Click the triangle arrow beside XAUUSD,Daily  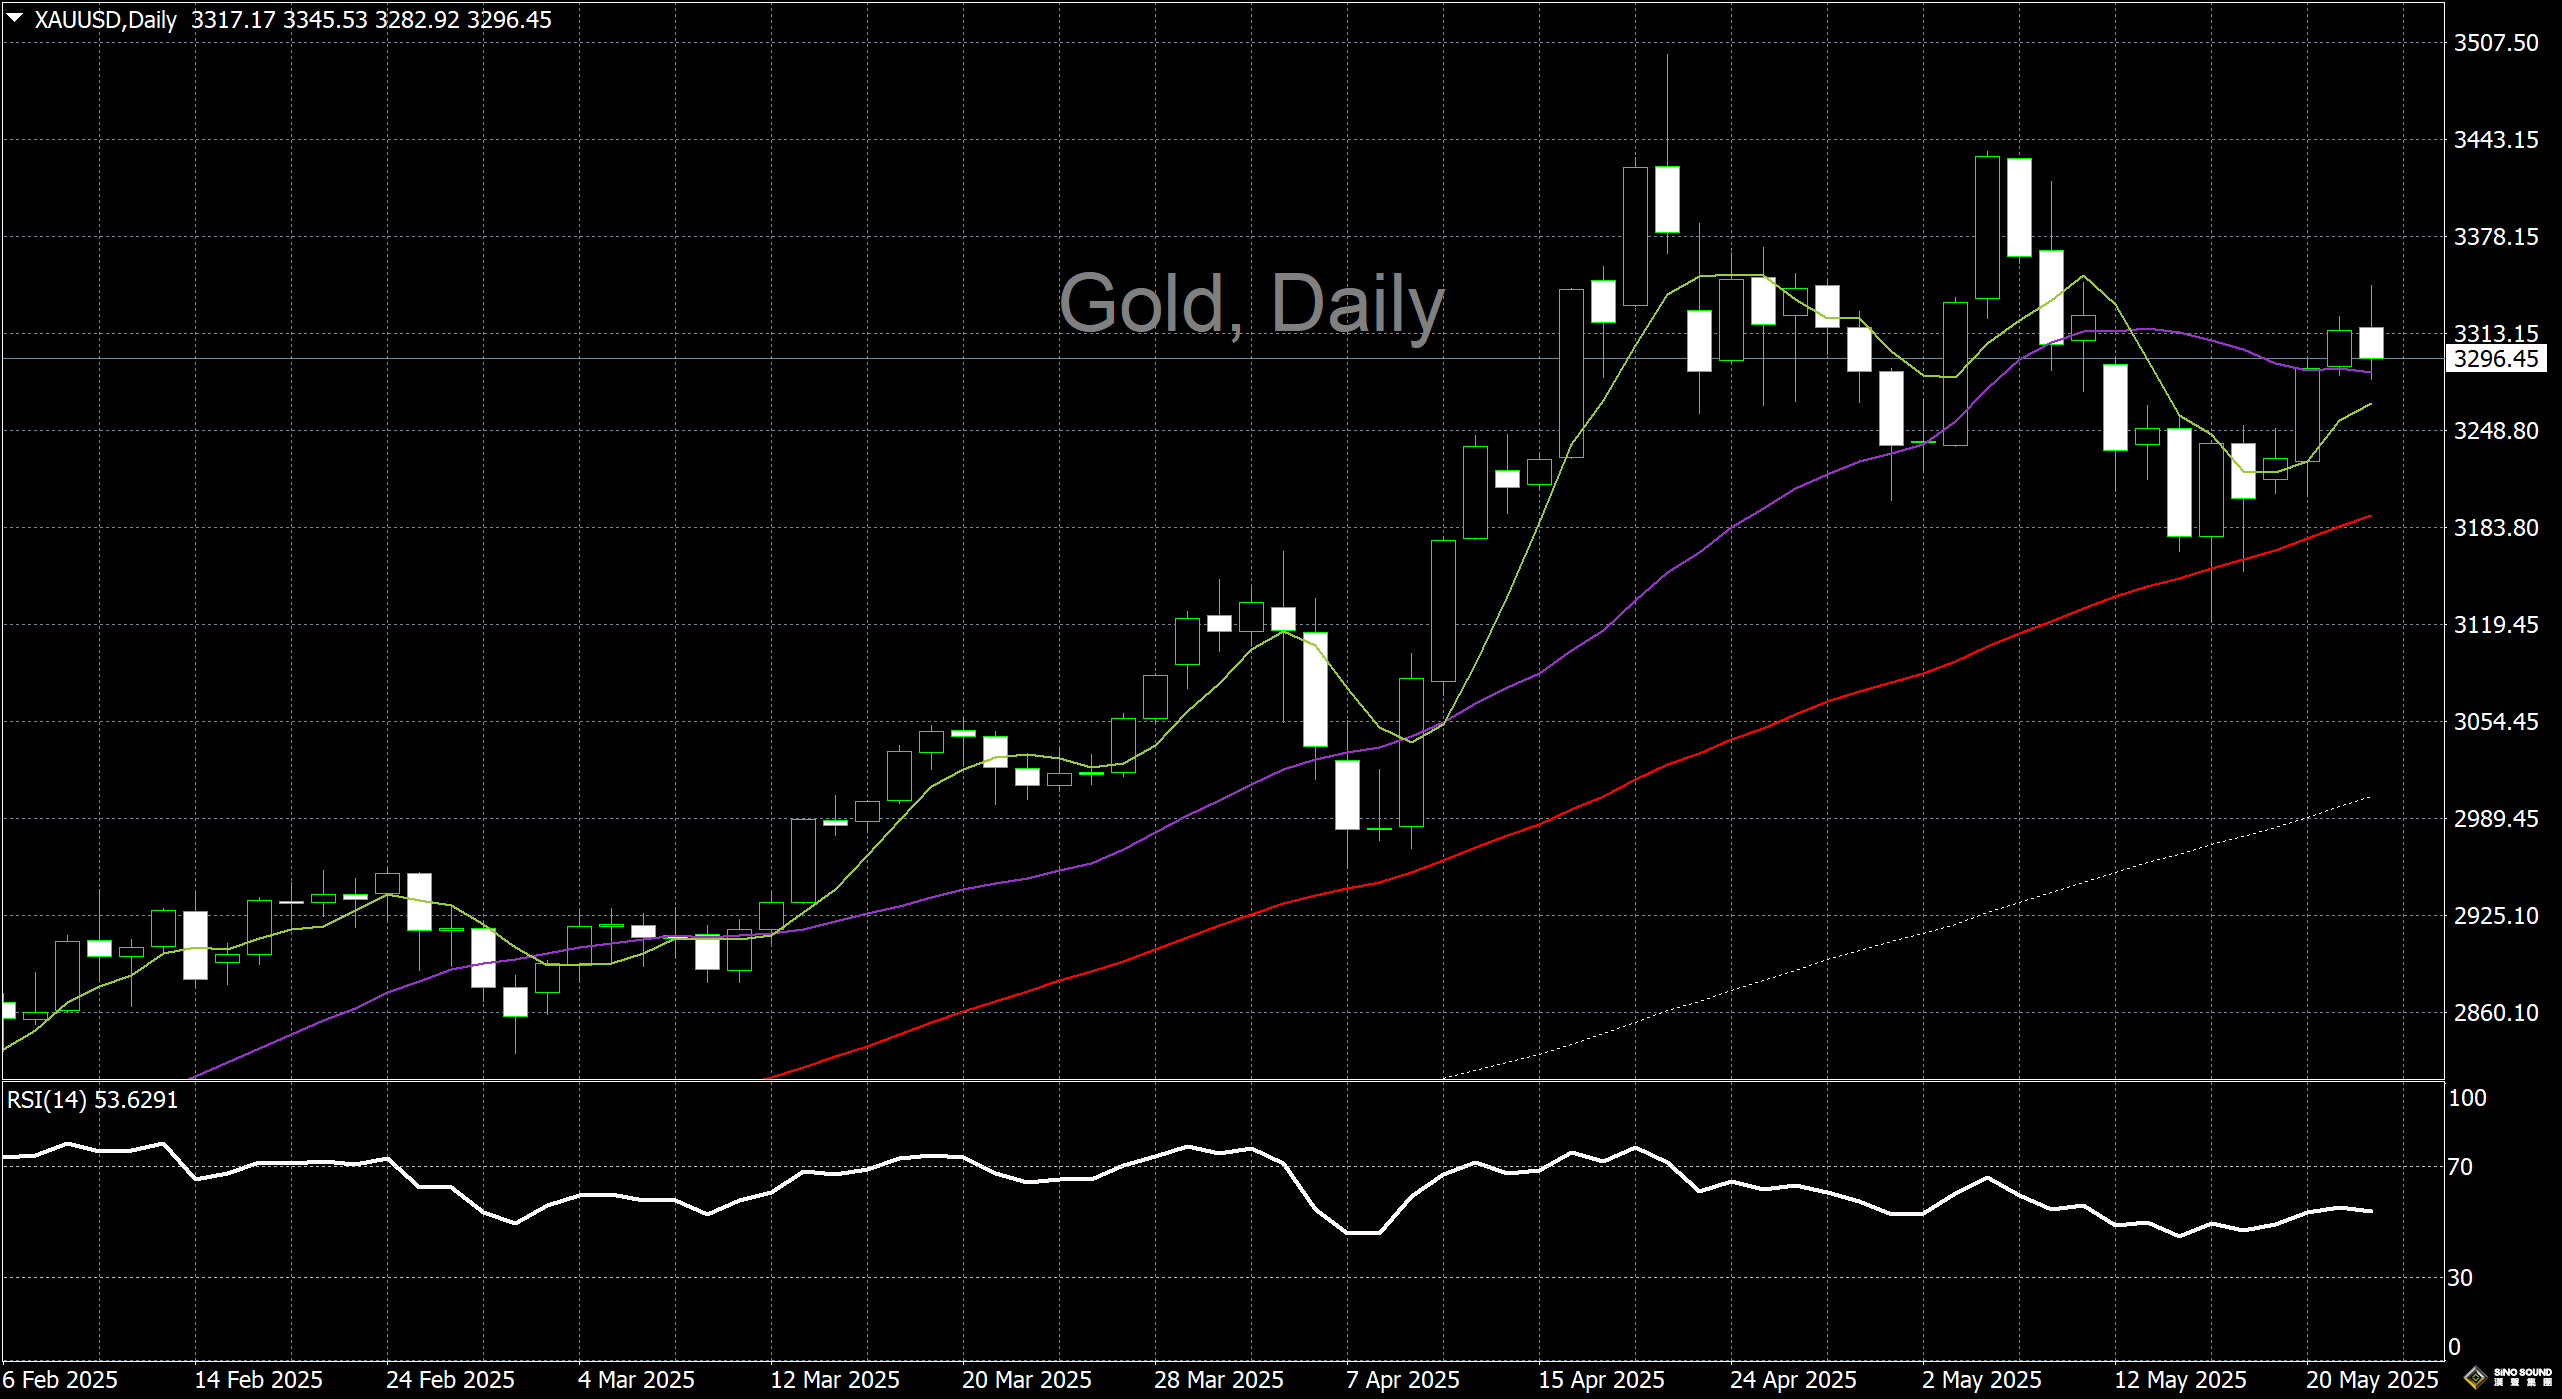pyautogui.click(x=15, y=18)
